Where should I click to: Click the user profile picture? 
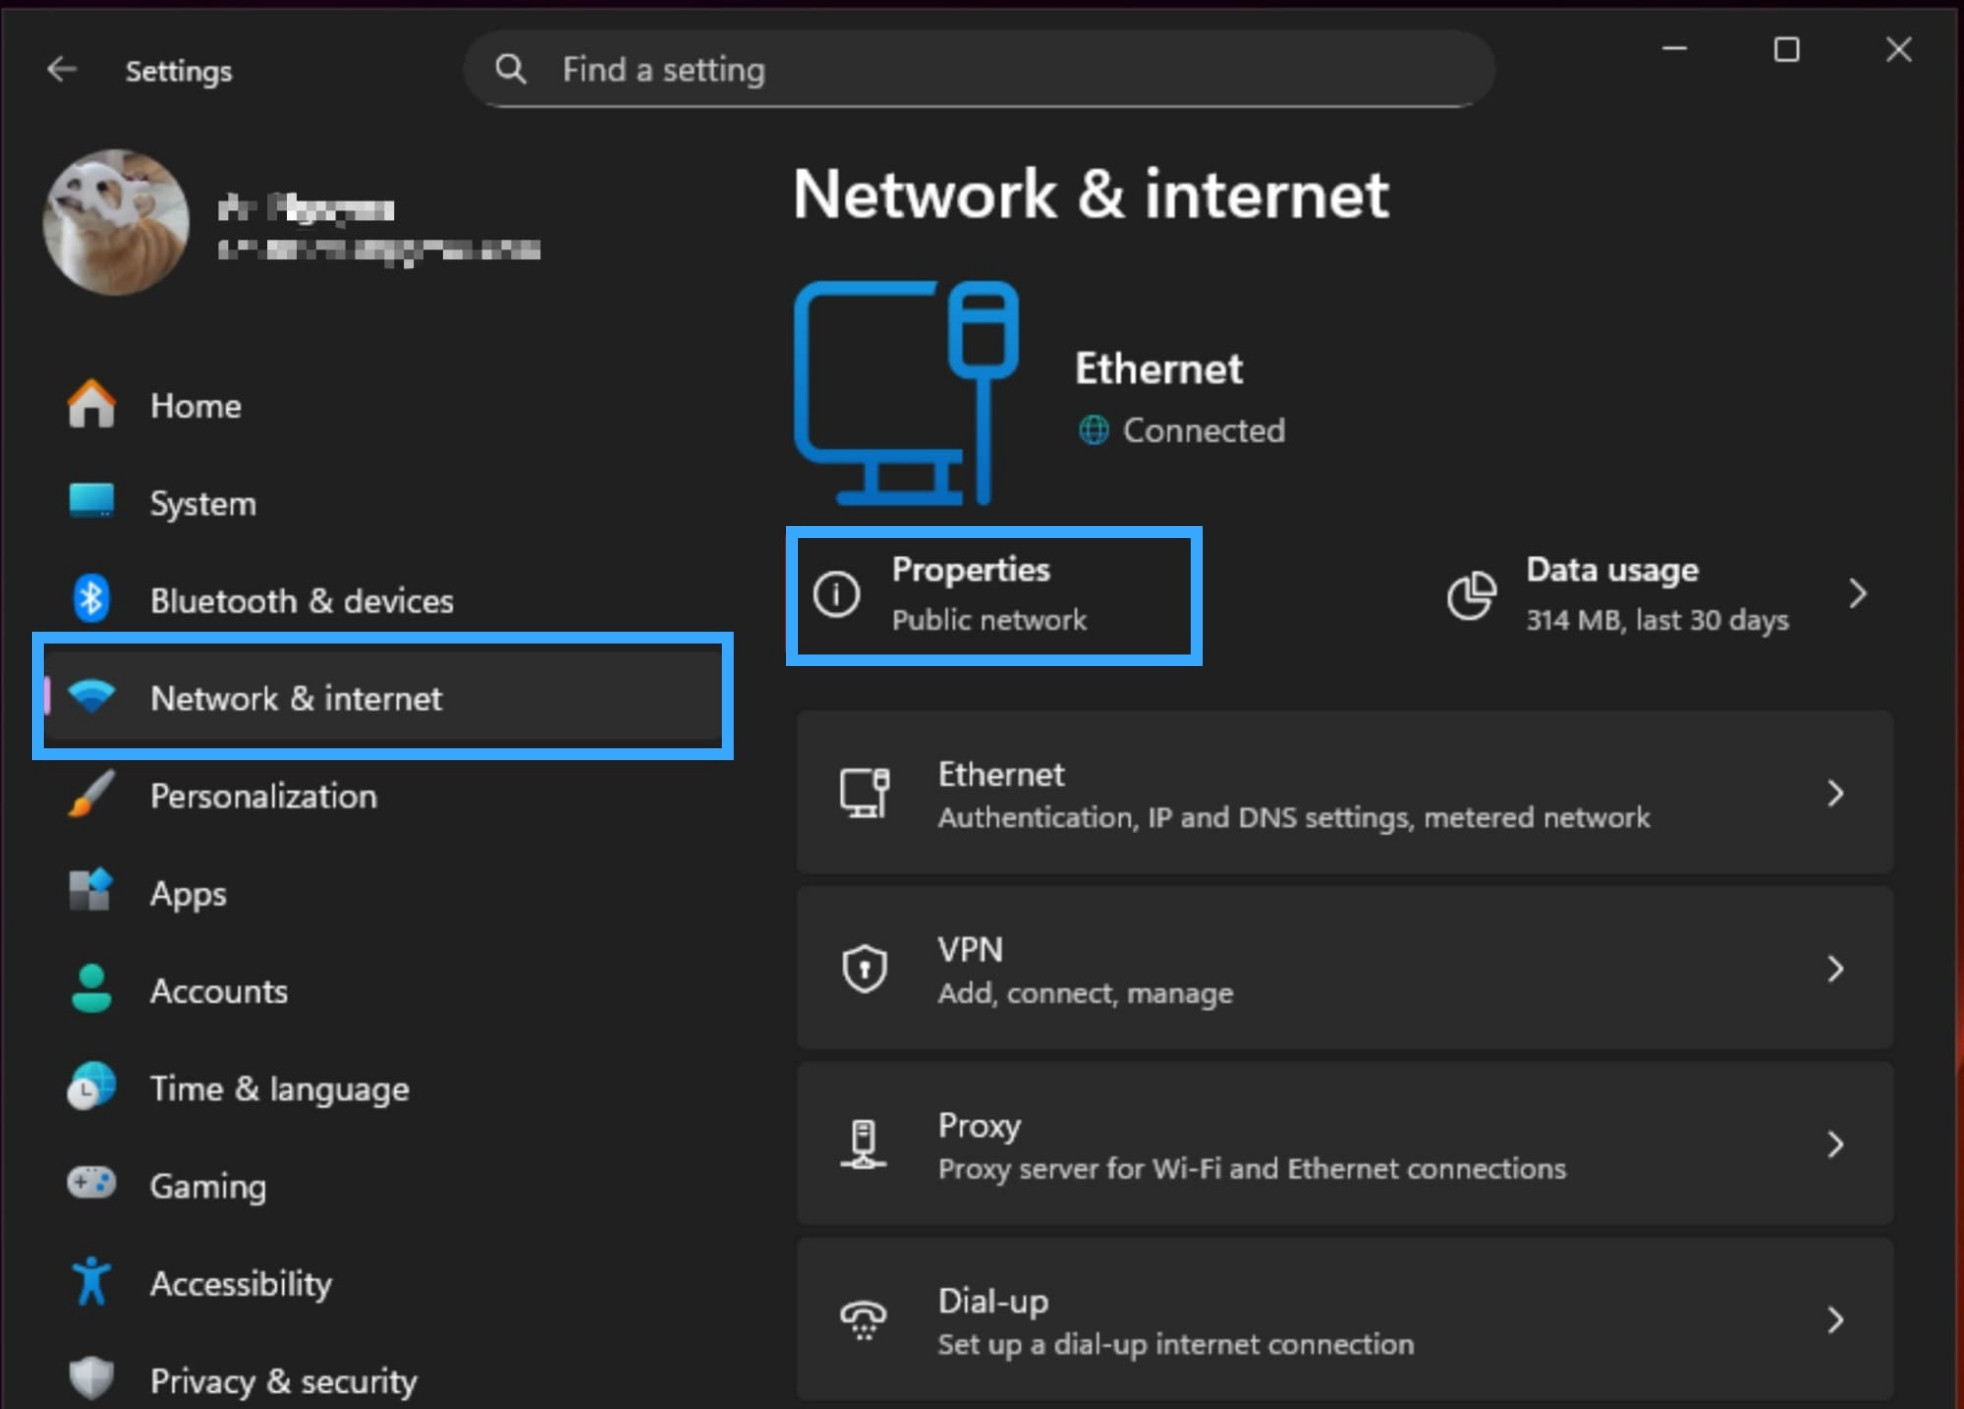(116, 222)
